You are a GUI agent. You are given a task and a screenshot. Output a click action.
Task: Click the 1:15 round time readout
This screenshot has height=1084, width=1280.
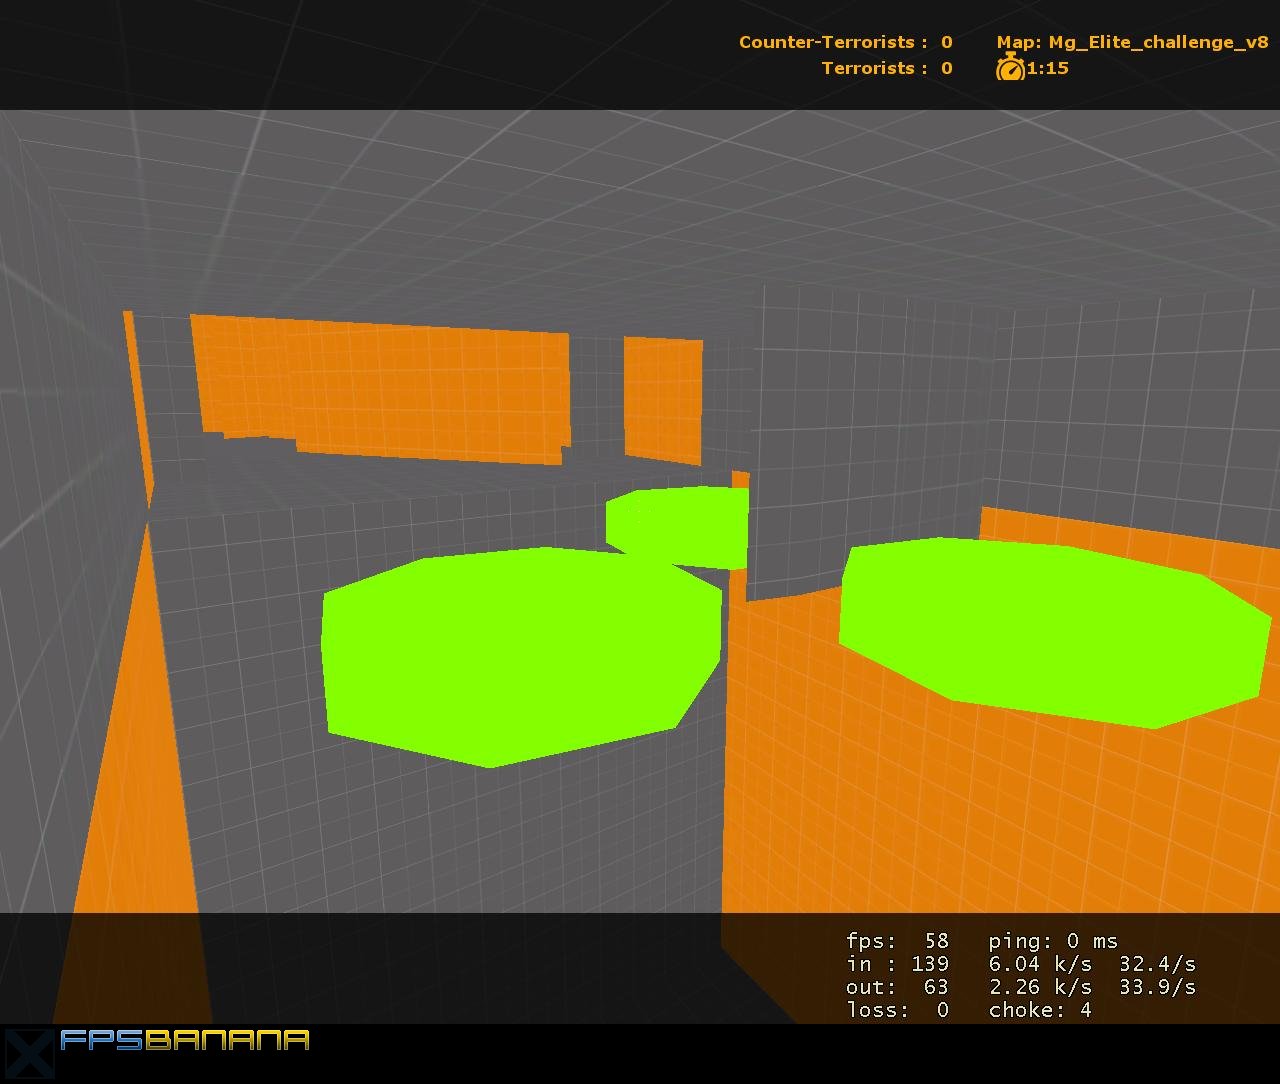tap(1048, 68)
